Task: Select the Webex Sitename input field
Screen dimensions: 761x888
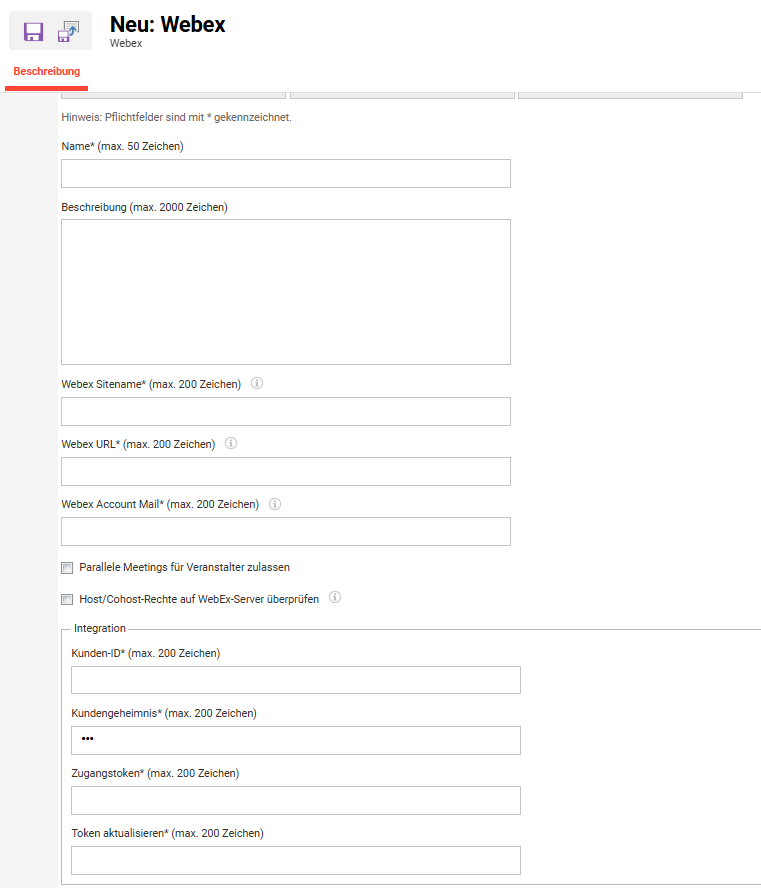Action: tap(286, 411)
